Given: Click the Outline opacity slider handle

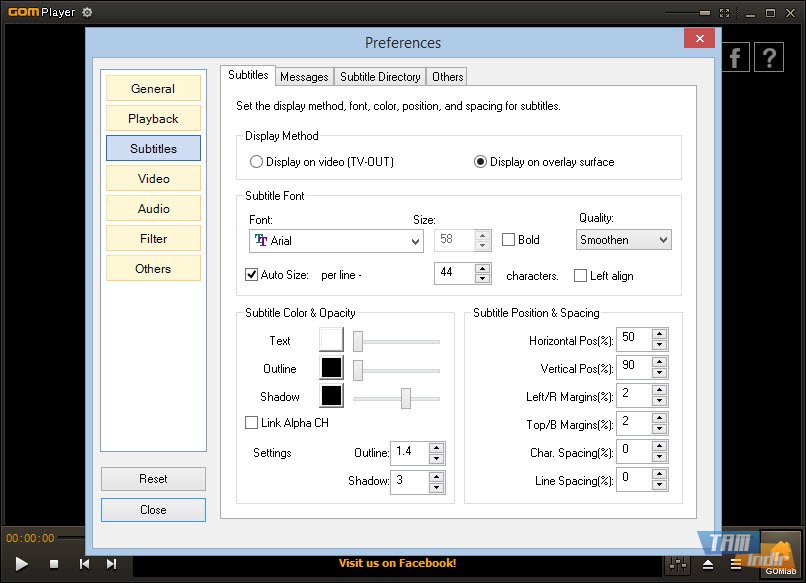Looking at the screenshot, I should (x=358, y=370).
